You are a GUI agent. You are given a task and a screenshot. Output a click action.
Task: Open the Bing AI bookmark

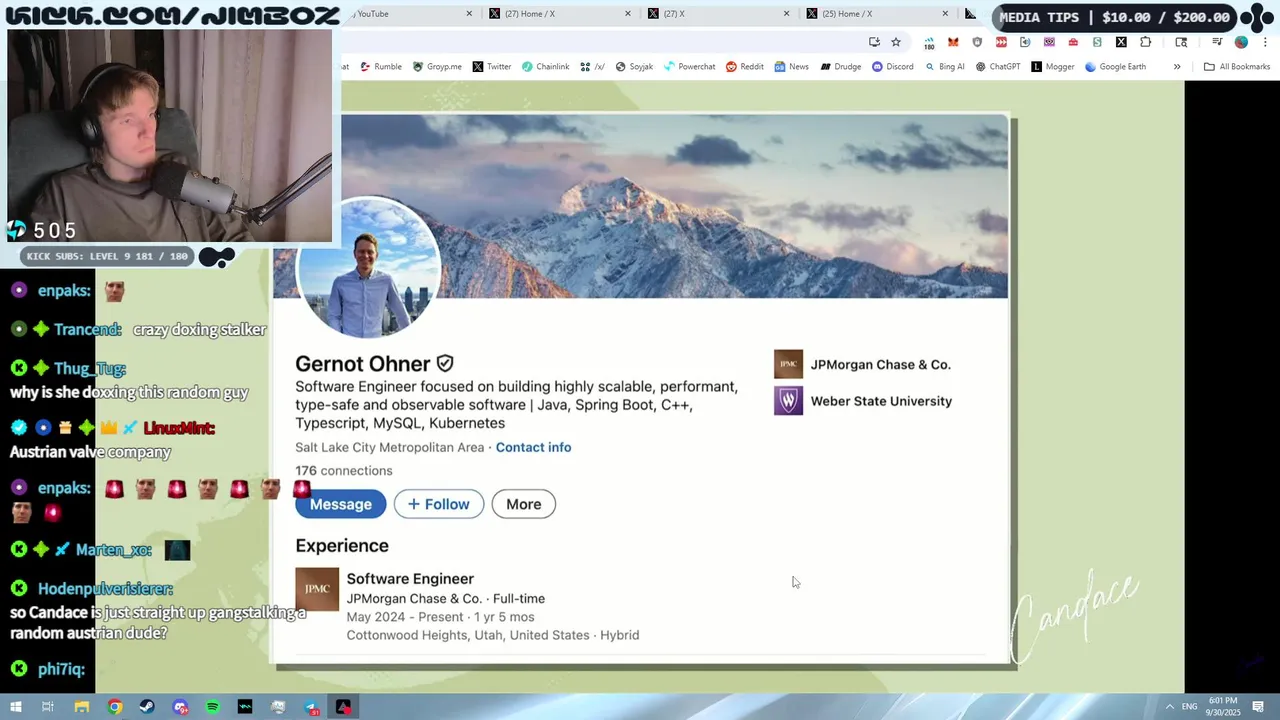(x=945, y=67)
